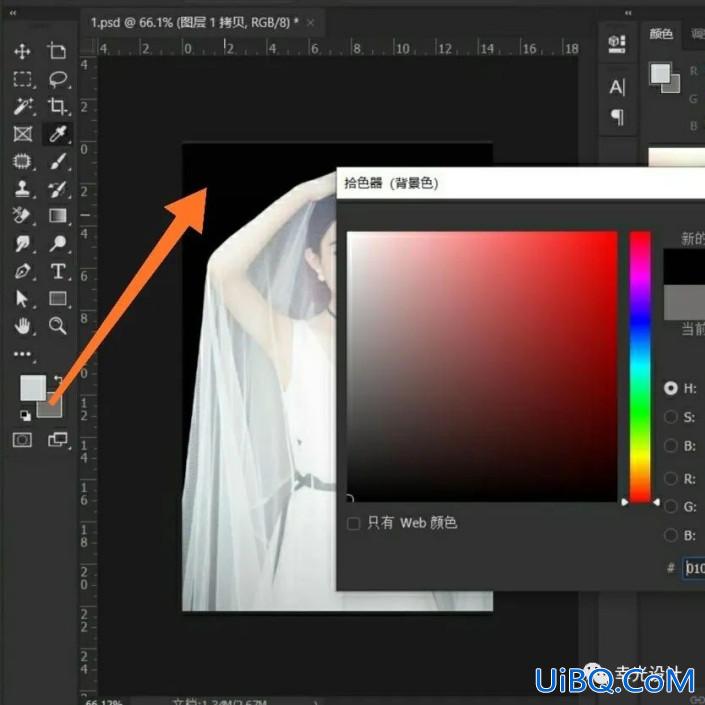Select the Rectangular Marquee tool
The width and height of the screenshot is (705, 705).
click(x=22, y=79)
